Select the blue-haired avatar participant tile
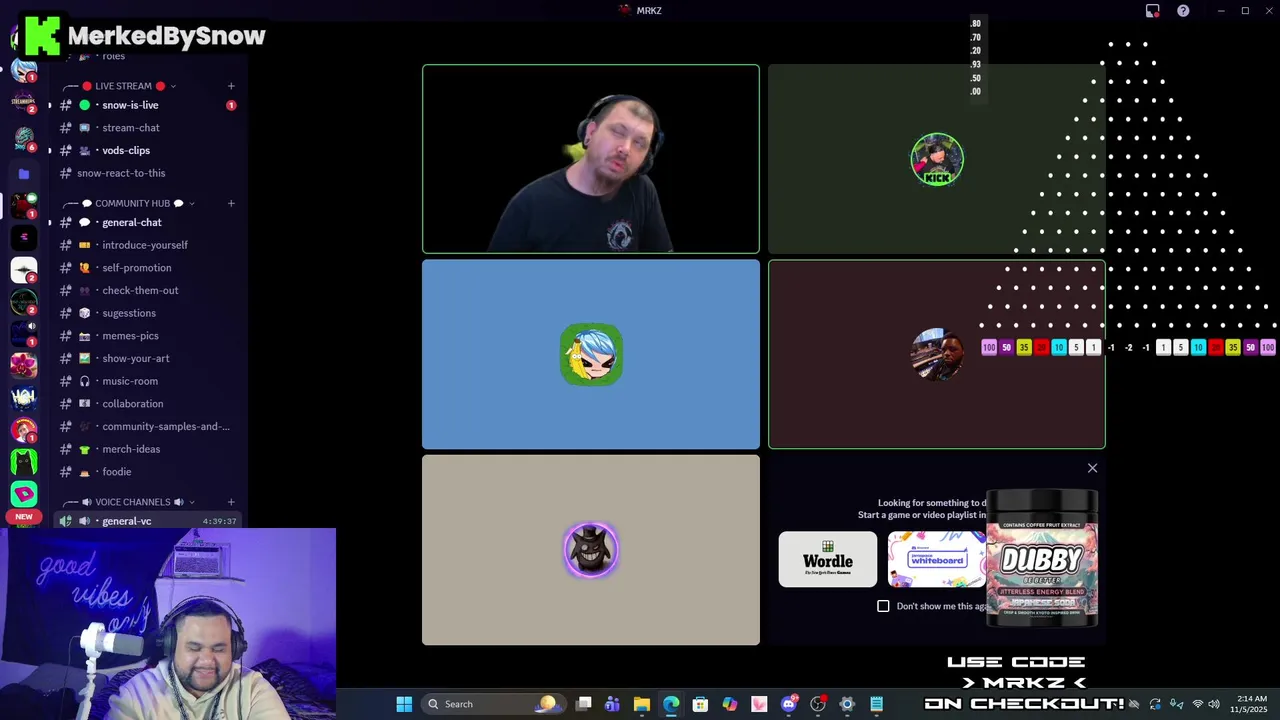1280x720 pixels. pyautogui.click(x=591, y=354)
